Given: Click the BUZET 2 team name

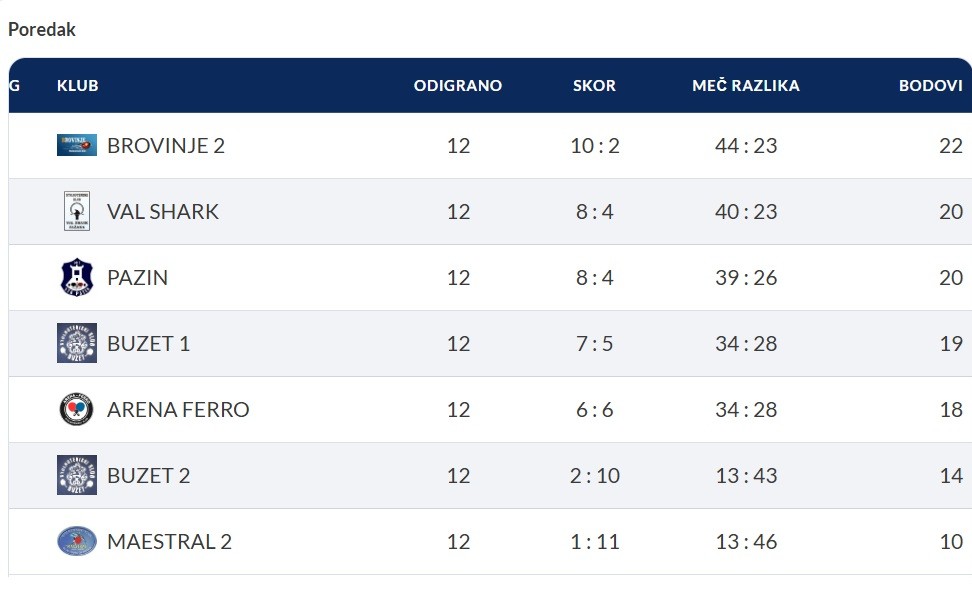Looking at the screenshot, I should [148, 476].
